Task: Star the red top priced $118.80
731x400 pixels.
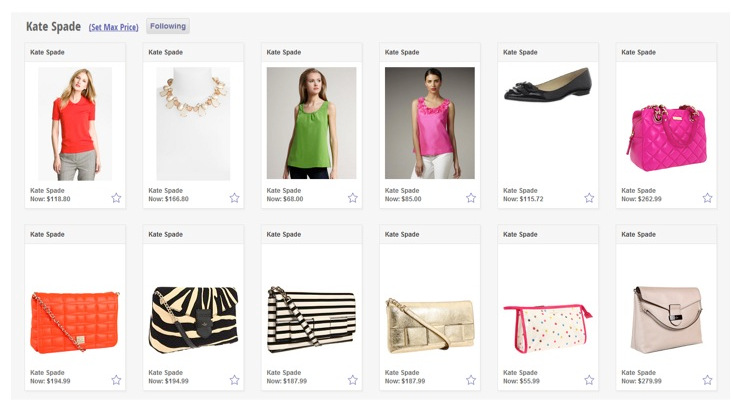Action: click(x=116, y=198)
